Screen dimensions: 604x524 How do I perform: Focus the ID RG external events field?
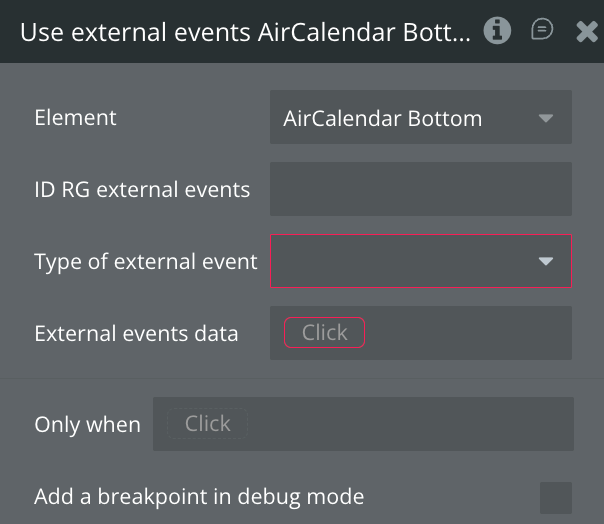420,189
